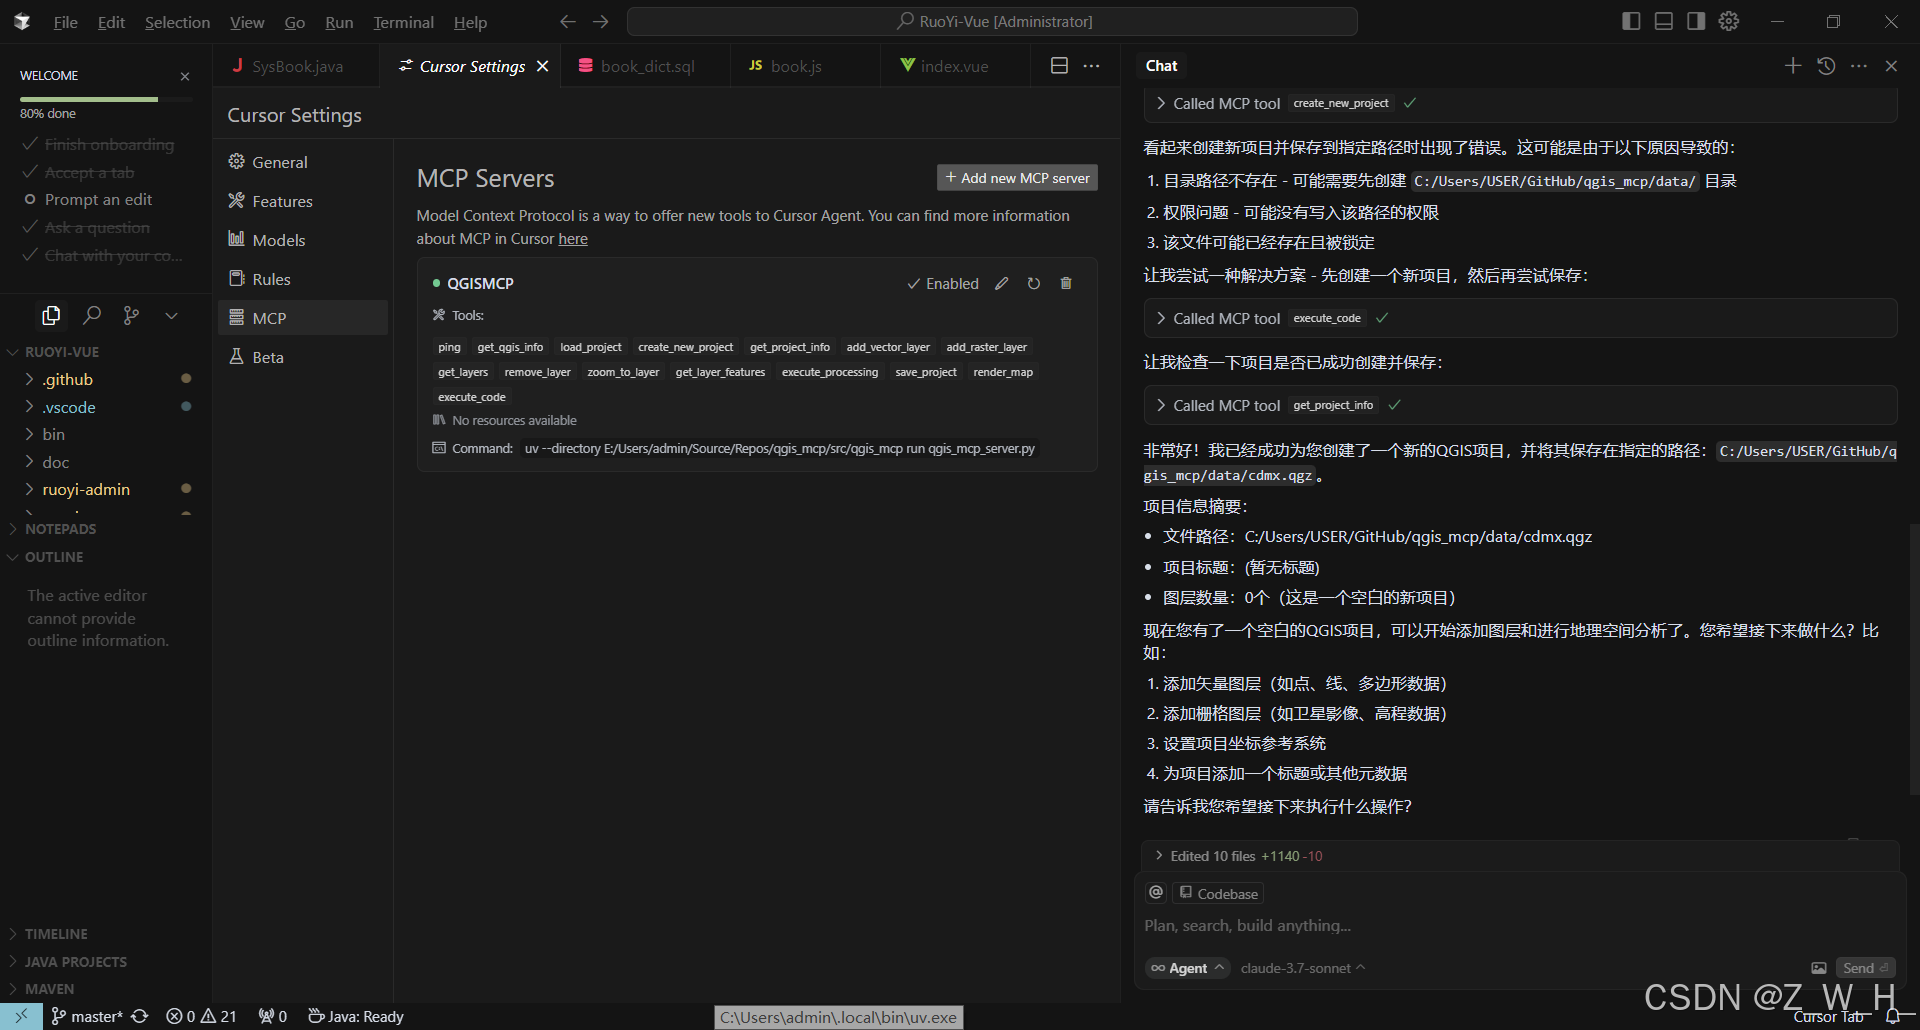This screenshot has width=1920, height=1030.
Task: Expand the get_project_info MCP tool call
Action: 1519,405
